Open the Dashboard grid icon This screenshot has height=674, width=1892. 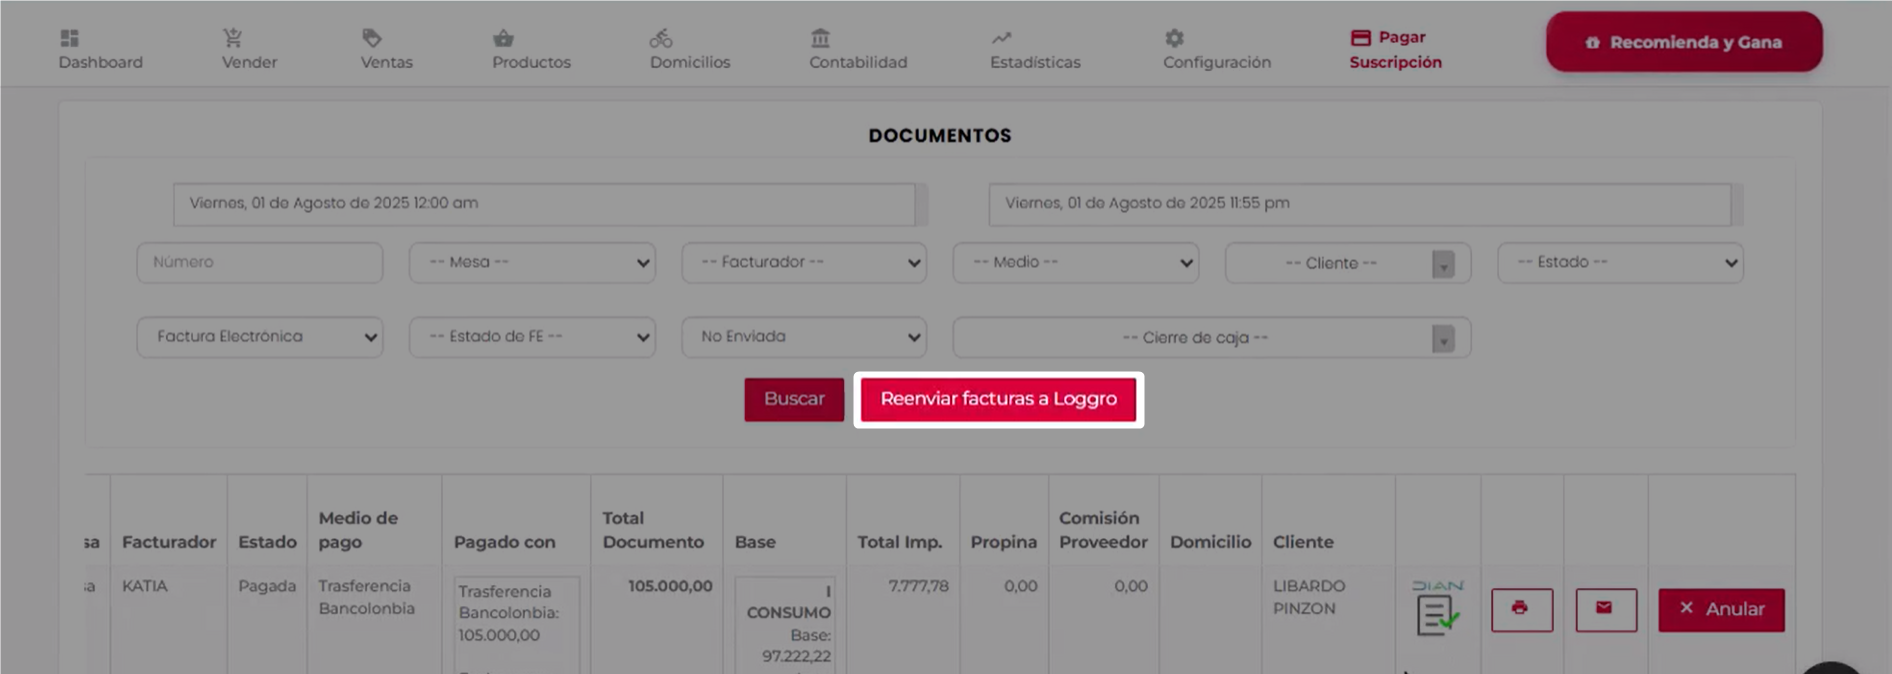coord(69,38)
